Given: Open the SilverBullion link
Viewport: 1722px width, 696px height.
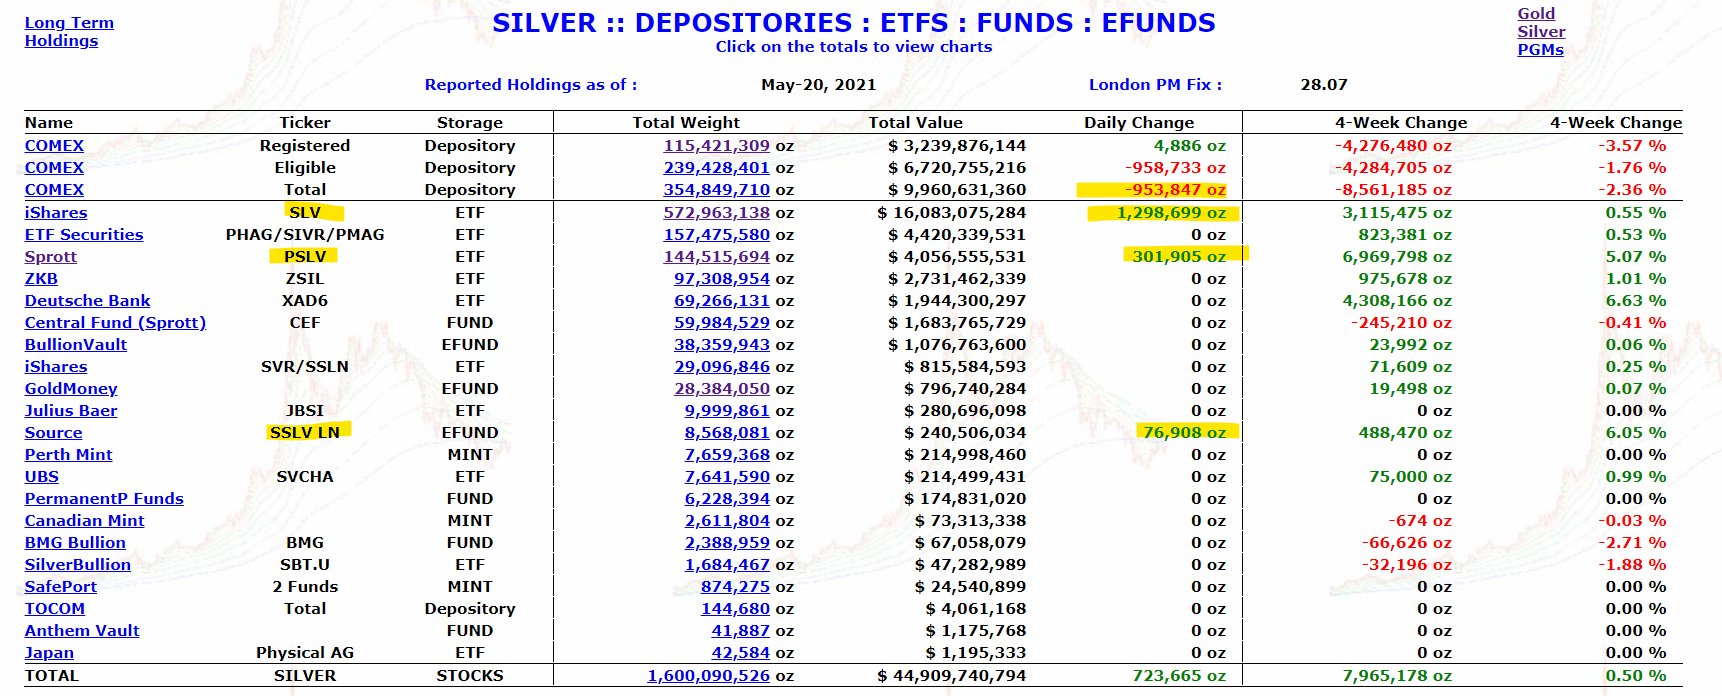Looking at the screenshot, I should tap(78, 565).
